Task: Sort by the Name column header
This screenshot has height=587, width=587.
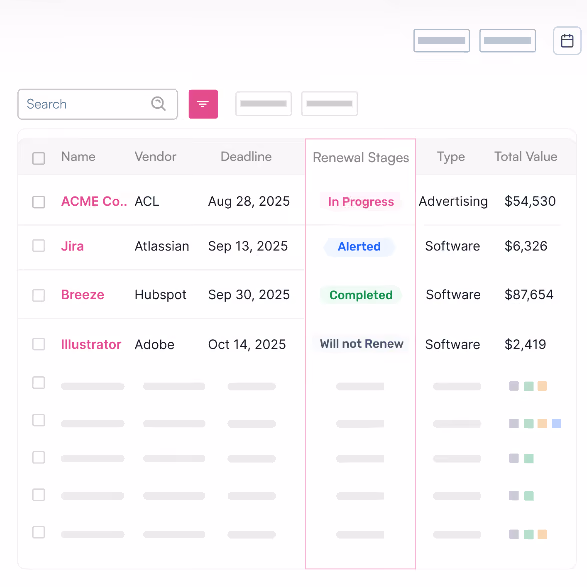Action: click(x=78, y=156)
